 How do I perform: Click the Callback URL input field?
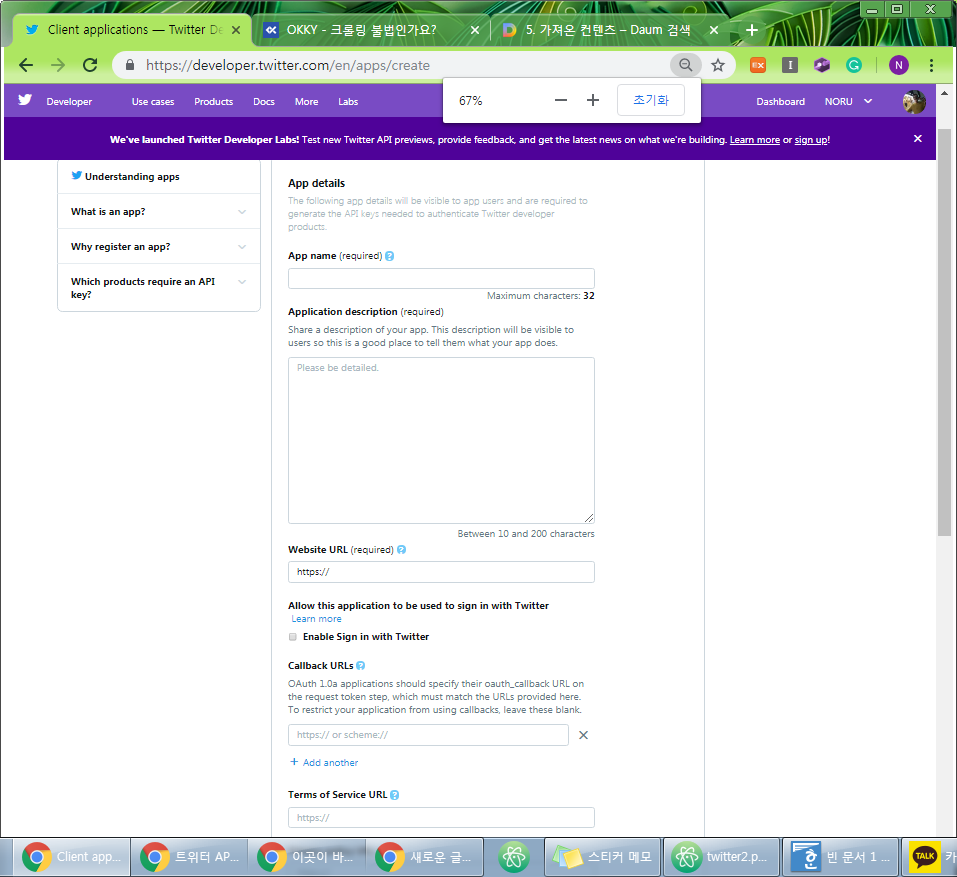click(428, 735)
